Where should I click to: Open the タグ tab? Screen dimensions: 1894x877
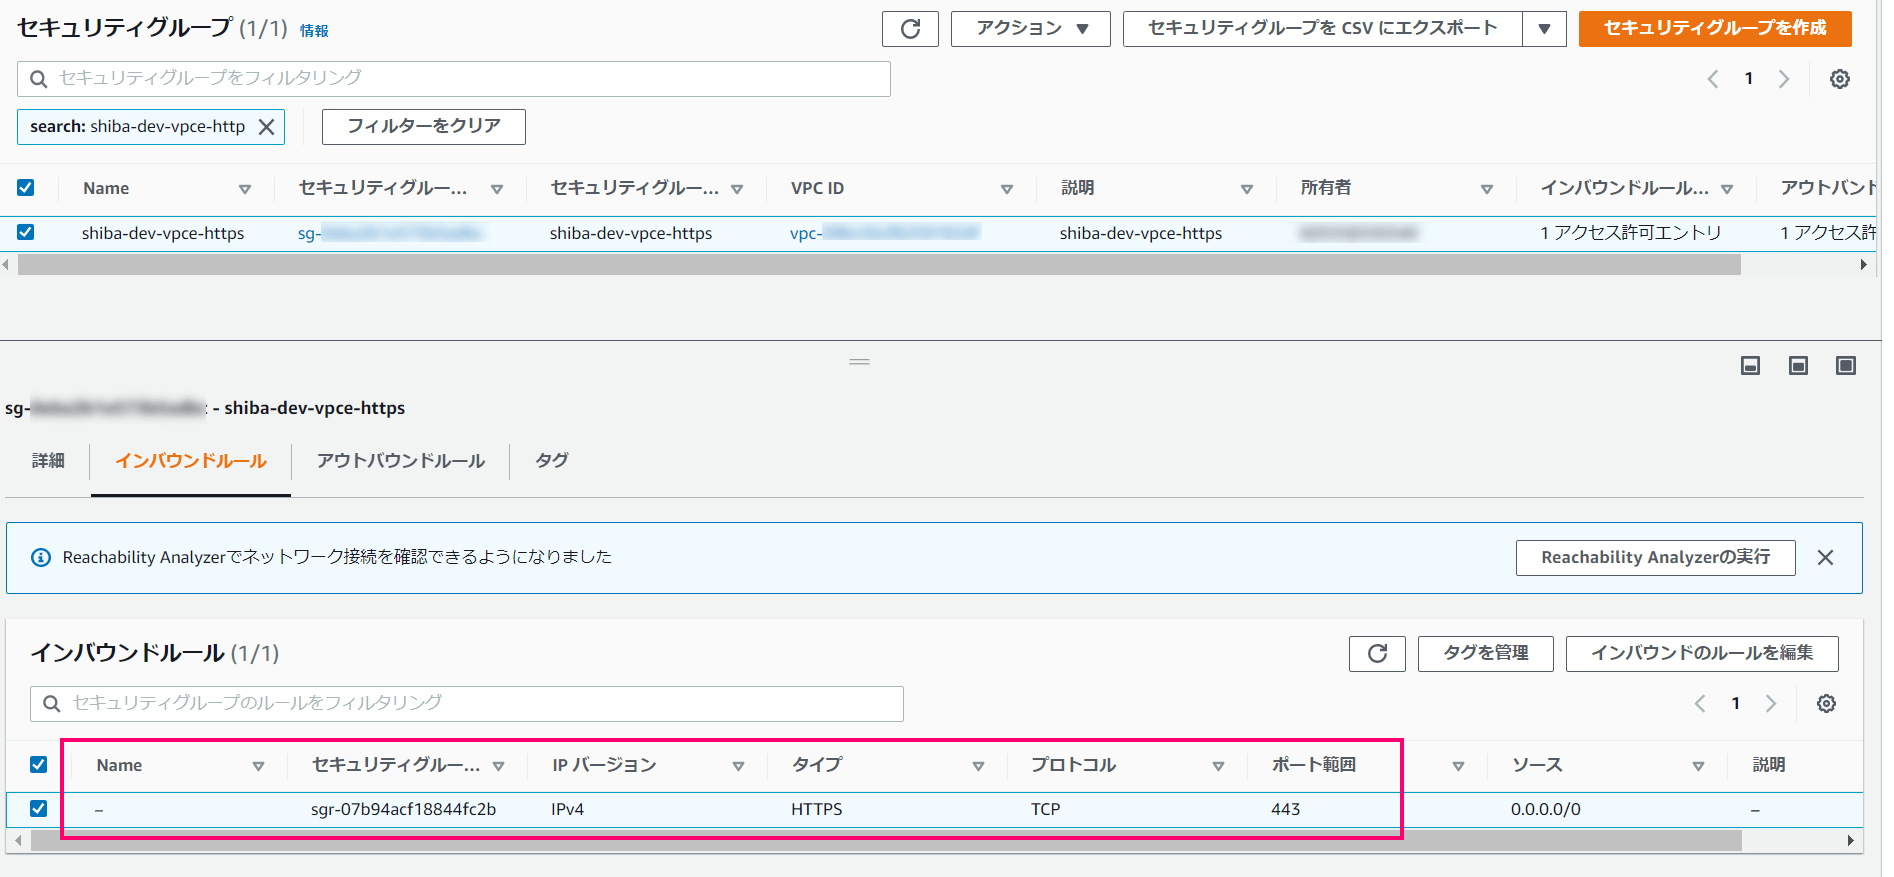(x=551, y=461)
